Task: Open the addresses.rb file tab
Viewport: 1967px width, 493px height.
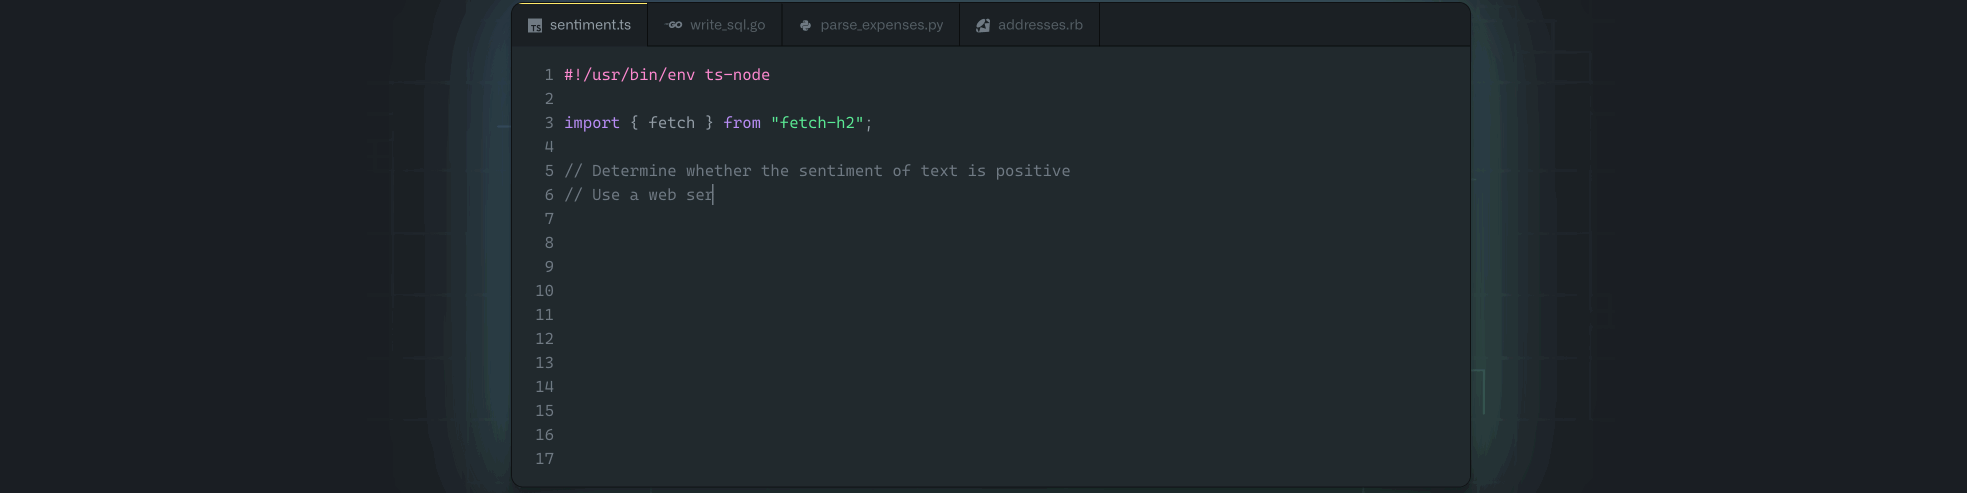Action: click(1030, 25)
